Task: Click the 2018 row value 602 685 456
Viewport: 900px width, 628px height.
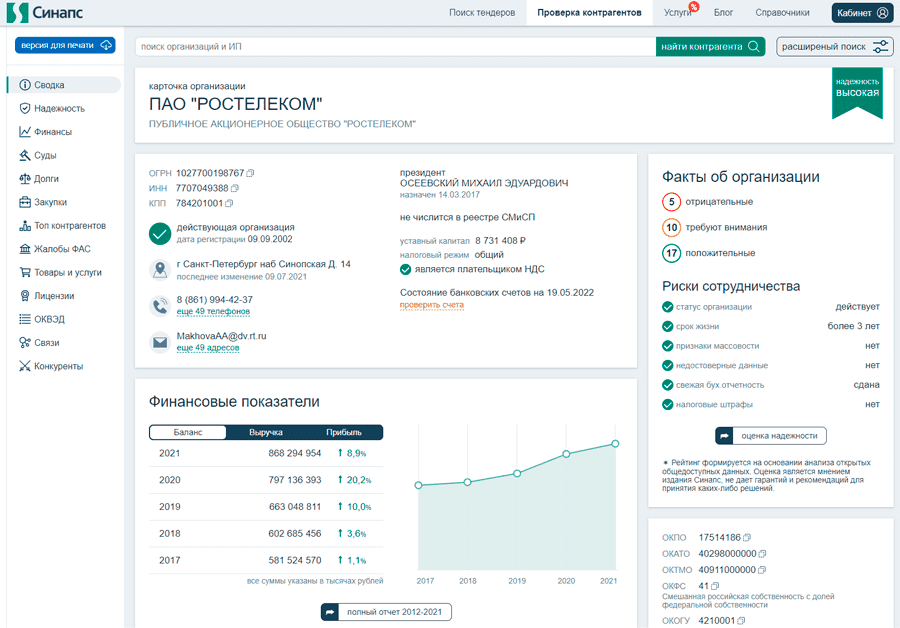Action: pos(294,534)
